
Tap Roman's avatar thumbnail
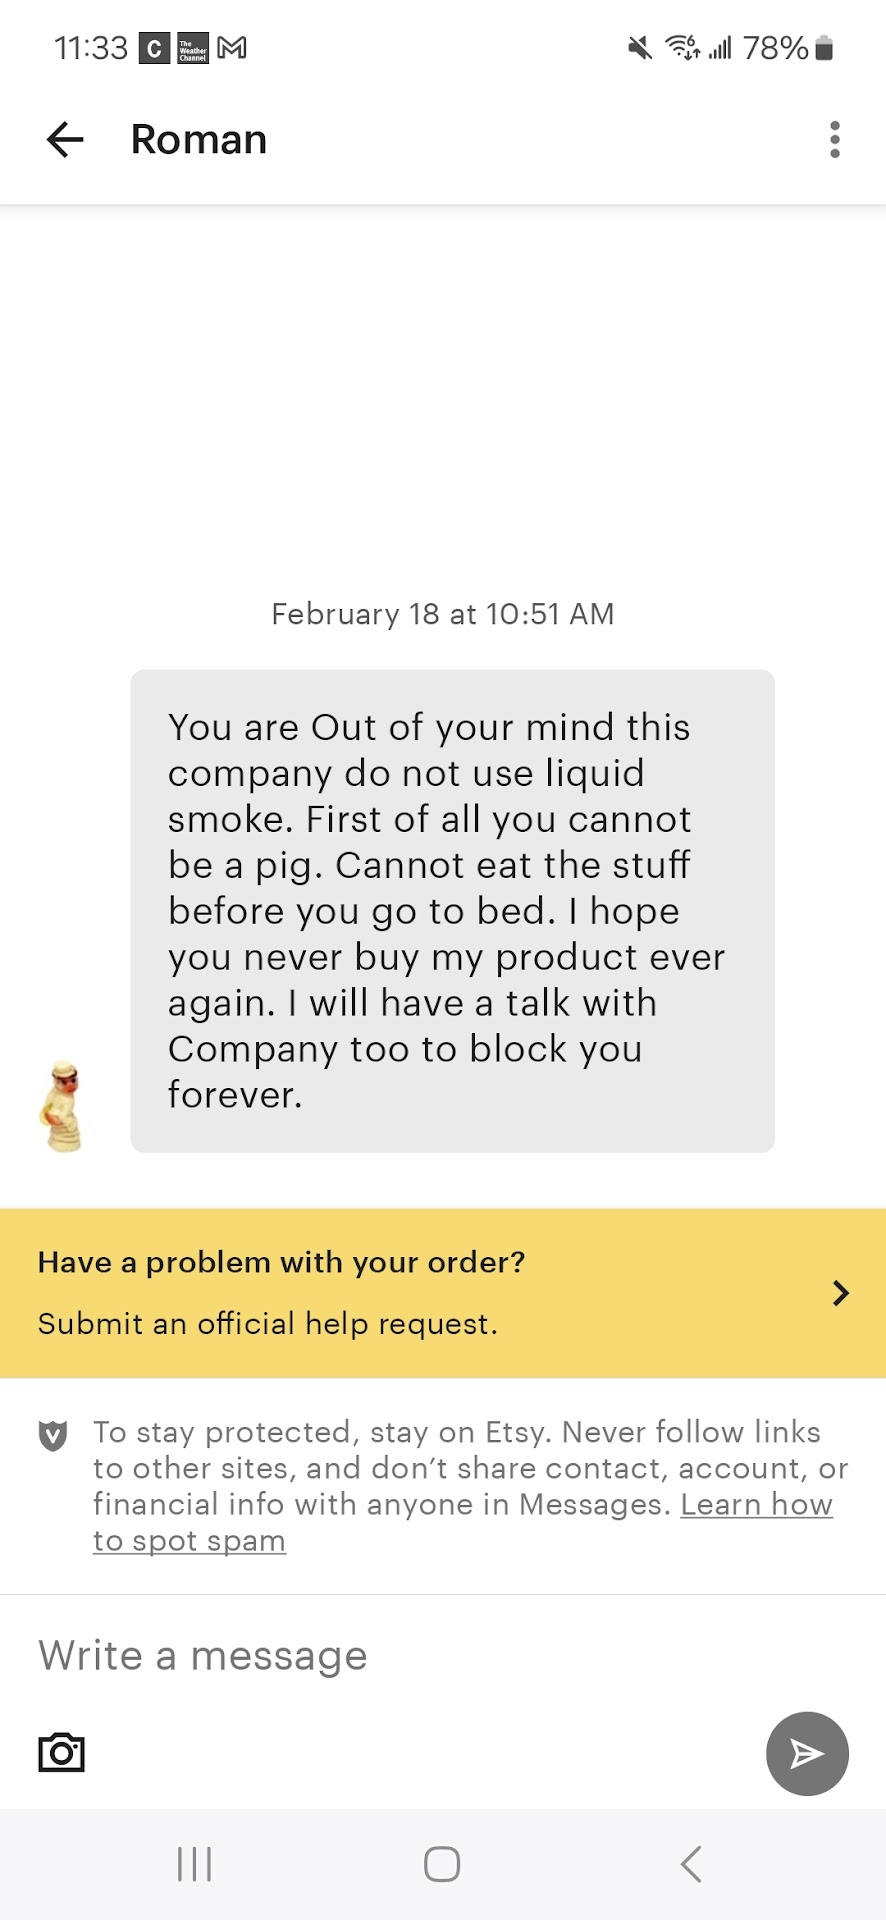point(62,1107)
